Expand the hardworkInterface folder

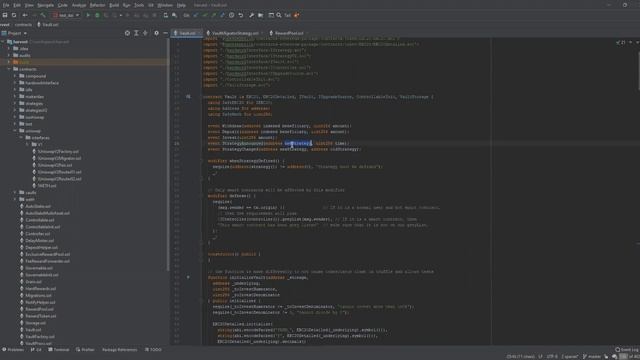[x=15, y=83]
